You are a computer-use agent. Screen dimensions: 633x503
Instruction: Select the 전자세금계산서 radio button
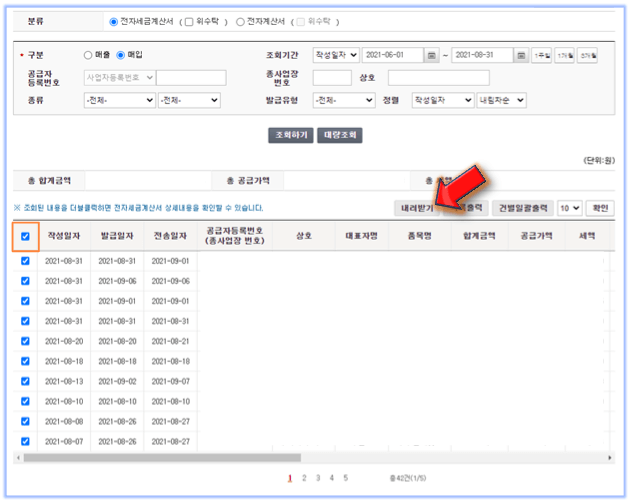113,22
